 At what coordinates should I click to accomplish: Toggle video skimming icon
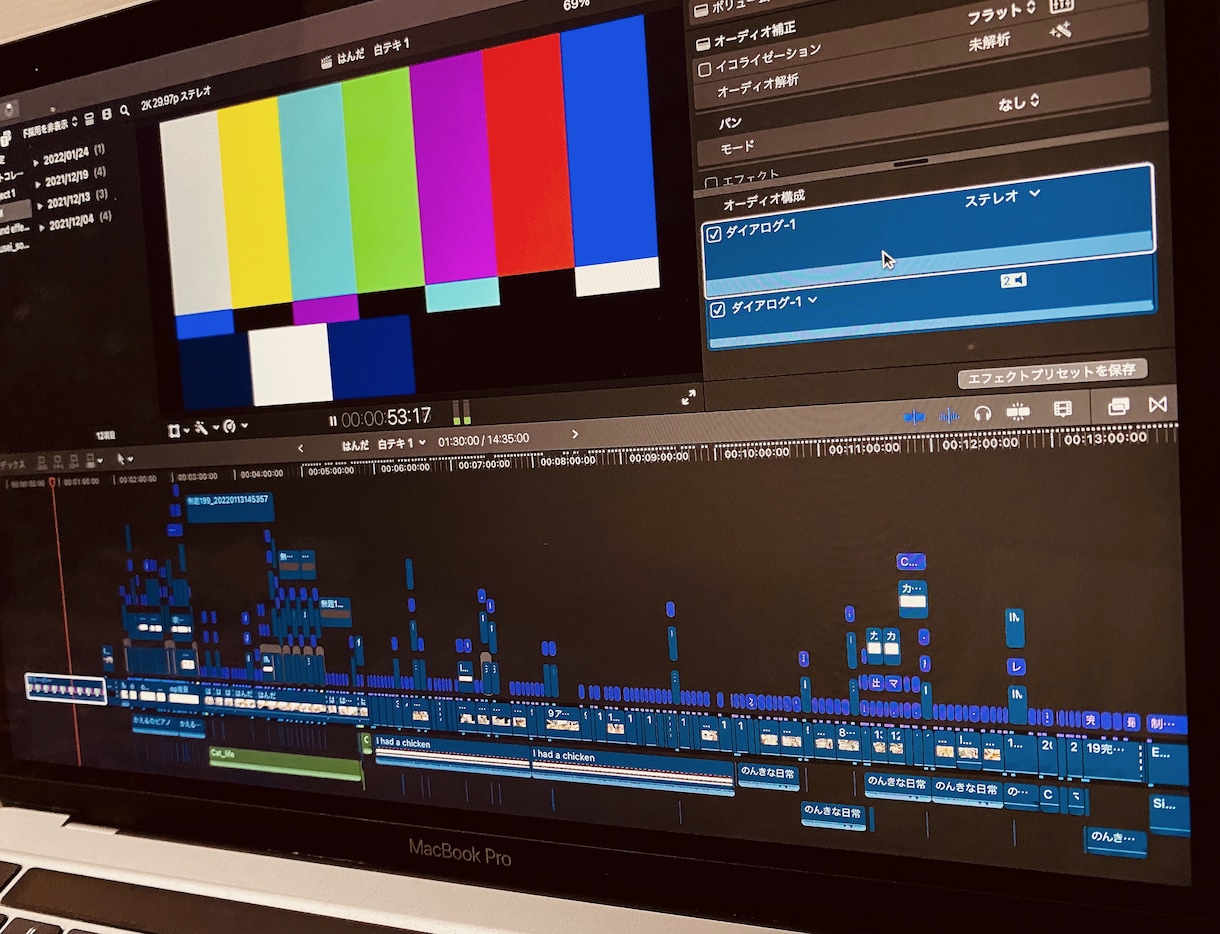(x=913, y=416)
